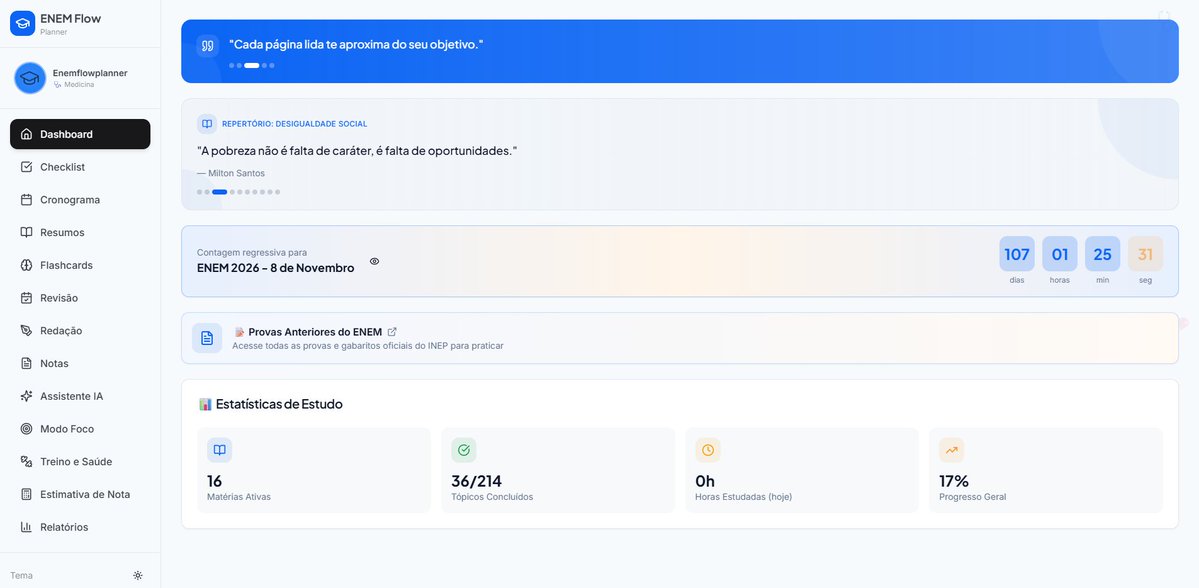The height and width of the screenshot is (588, 1199).
Task: Click chart emoji next to Estatísticas de Estudo
Action: click(x=205, y=404)
